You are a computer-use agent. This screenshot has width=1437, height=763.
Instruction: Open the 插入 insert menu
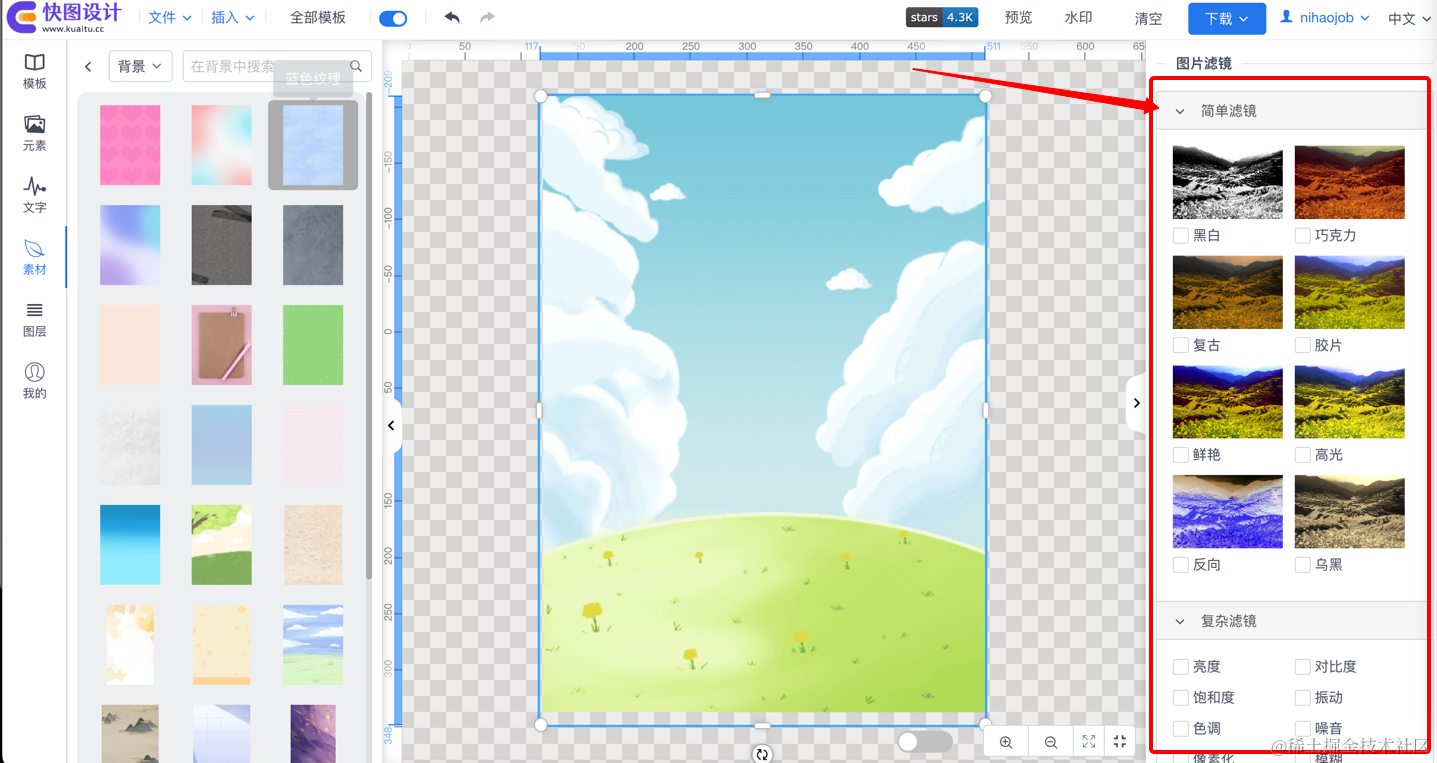pyautogui.click(x=232, y=18)
